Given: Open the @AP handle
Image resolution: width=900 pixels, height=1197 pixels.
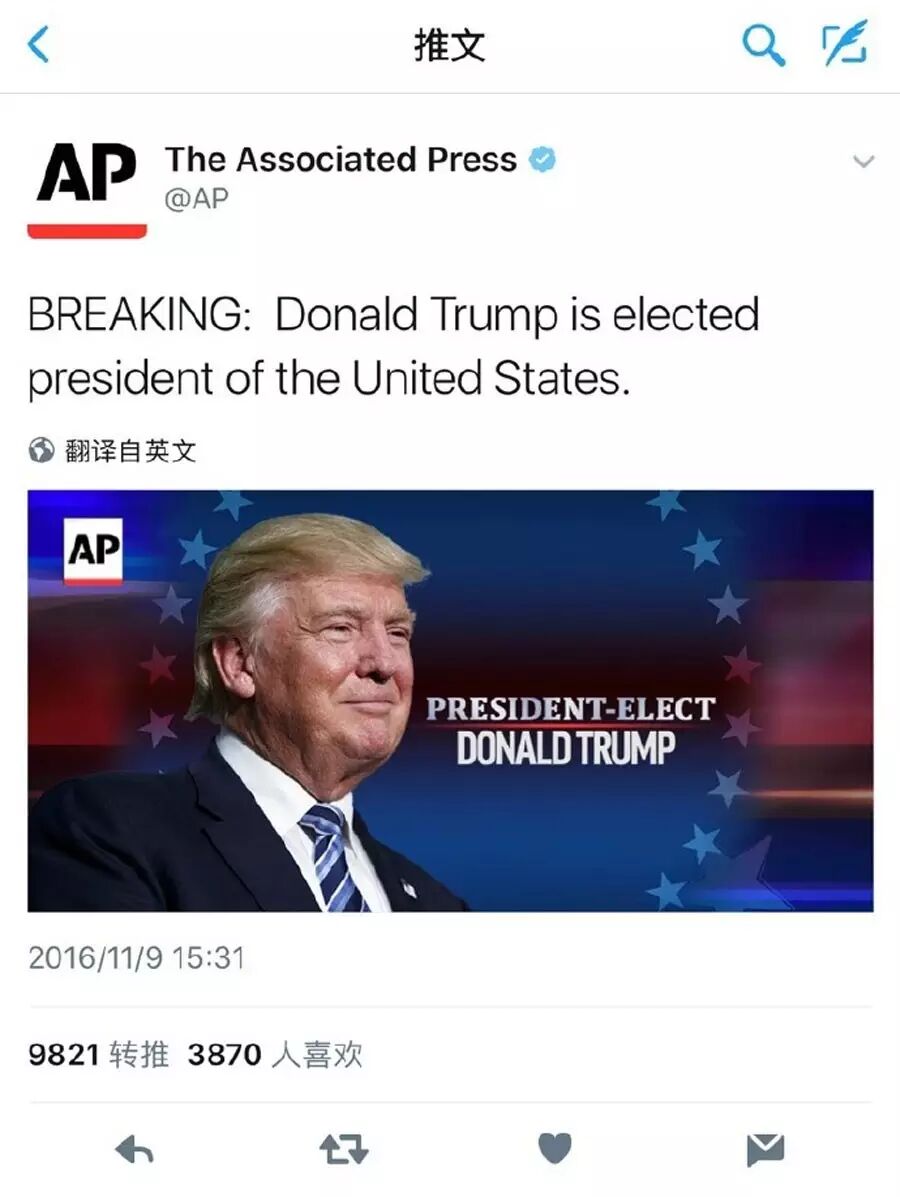Looking at the screenshot, I should tap(196, 198).
